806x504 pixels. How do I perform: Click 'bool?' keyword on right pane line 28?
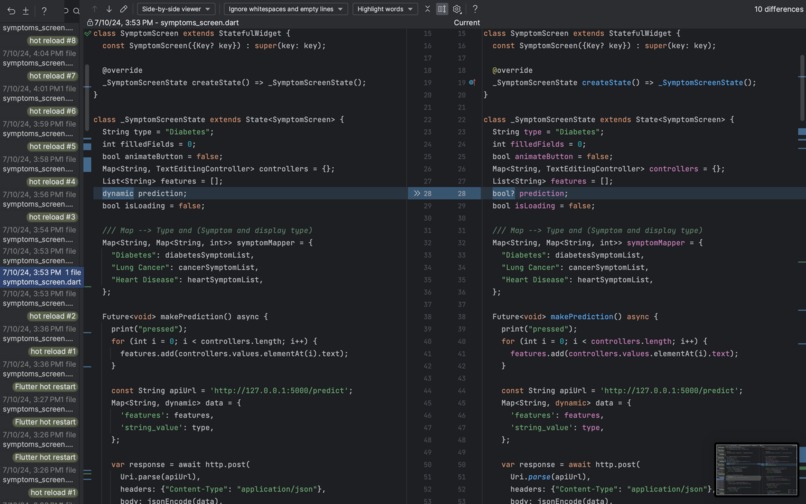click(503, 193)
